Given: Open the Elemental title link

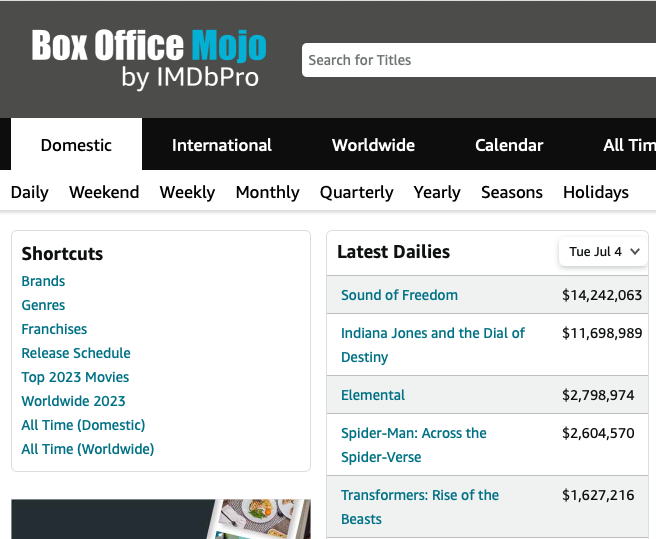Looking at the screenshot, I should click(x=373, y=395).
